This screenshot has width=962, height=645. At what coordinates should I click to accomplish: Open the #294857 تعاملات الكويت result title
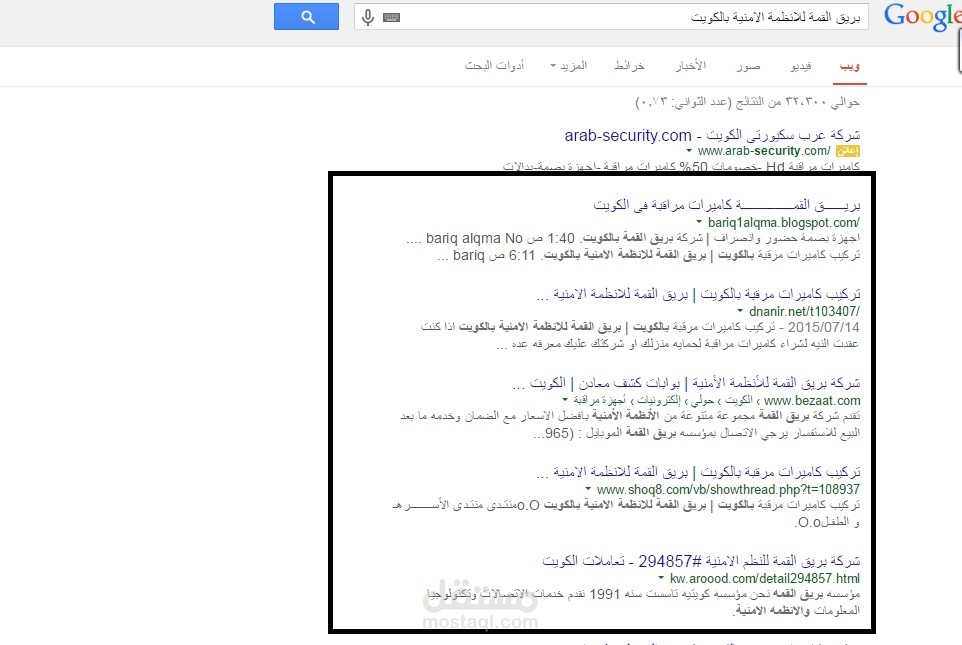[x=701, y=561]
